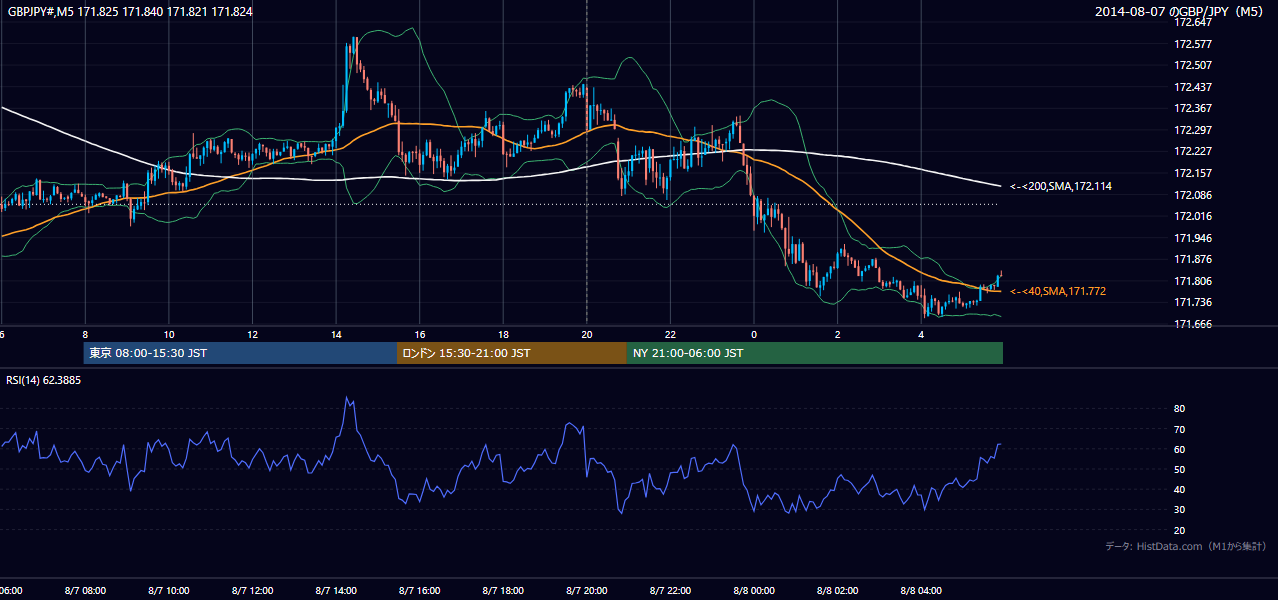1278x600 pixels.
Task: Click hour tick 22 under price chart
Action: (671, 335)
